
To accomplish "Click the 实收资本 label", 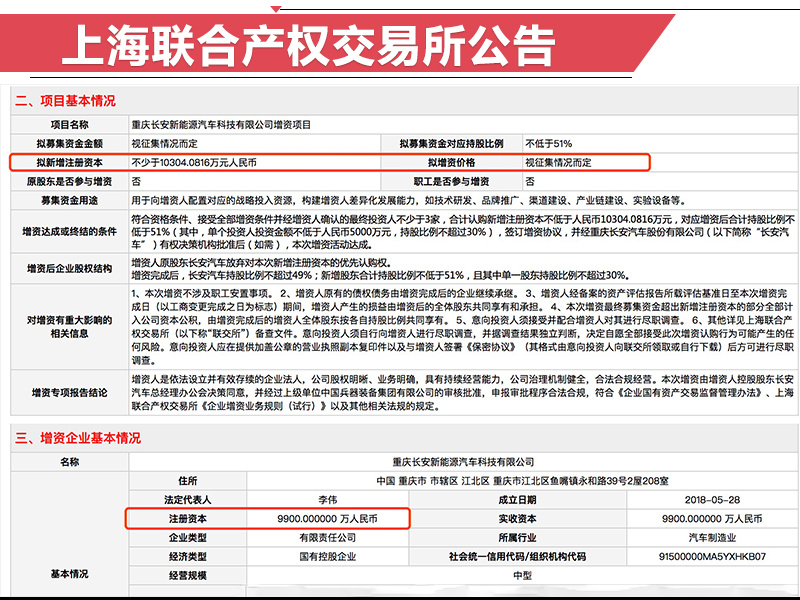I will (517, 518).
